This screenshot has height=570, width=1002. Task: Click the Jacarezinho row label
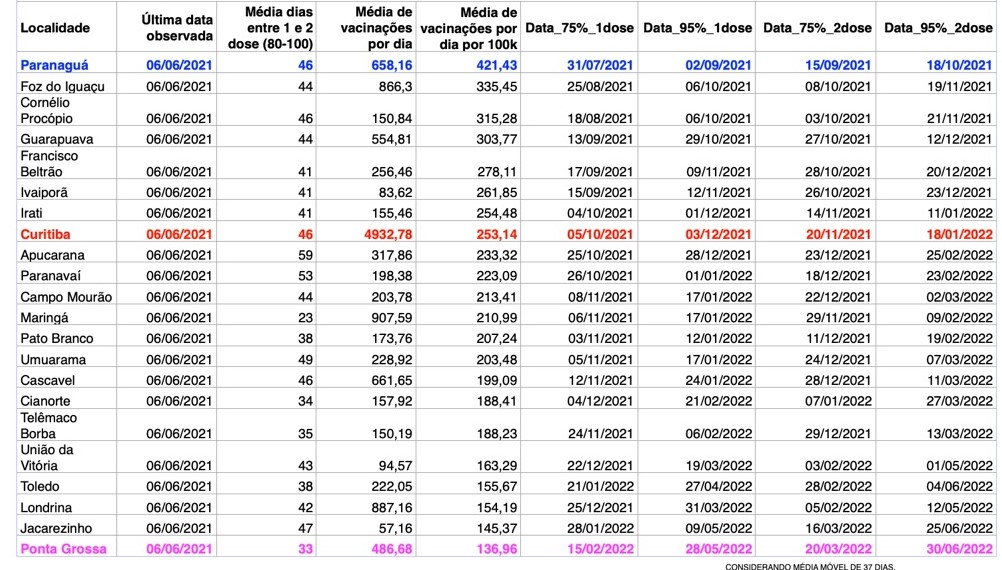[x=56, y=528]
